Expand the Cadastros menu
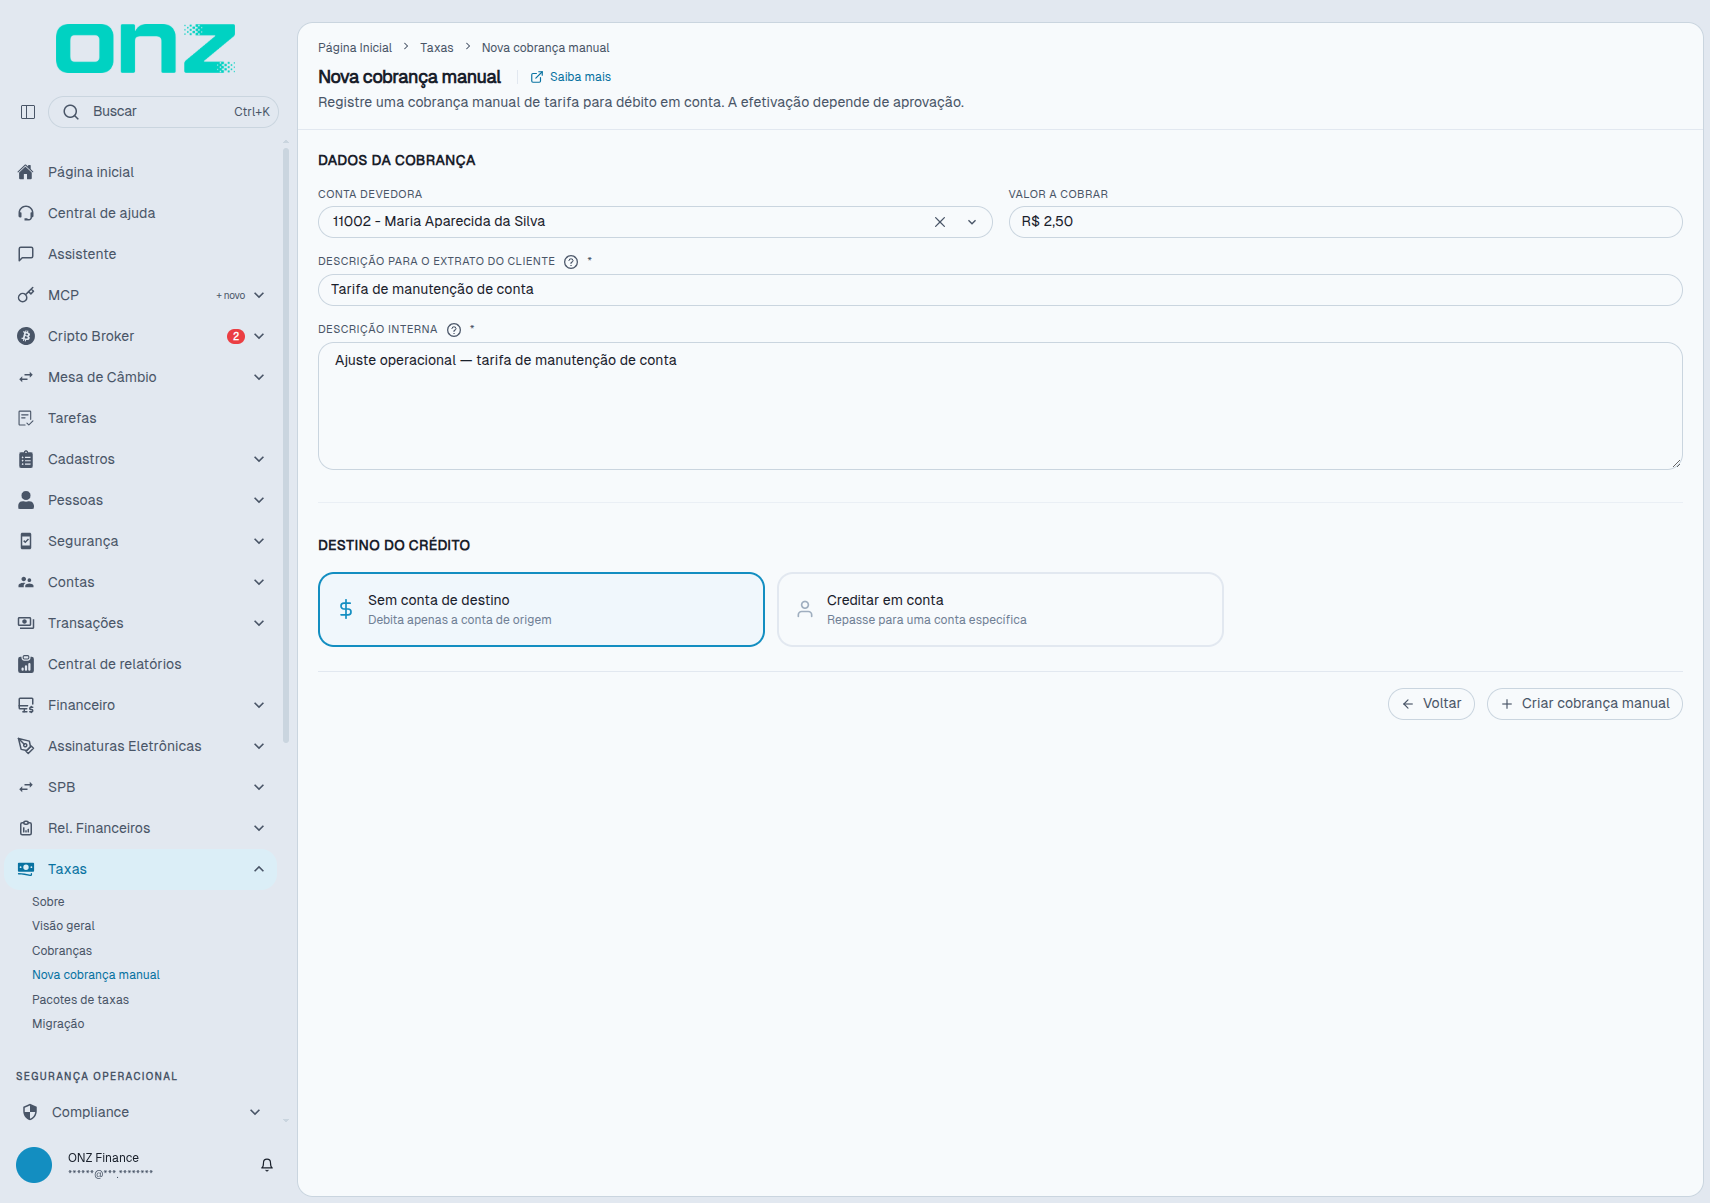 259,459
